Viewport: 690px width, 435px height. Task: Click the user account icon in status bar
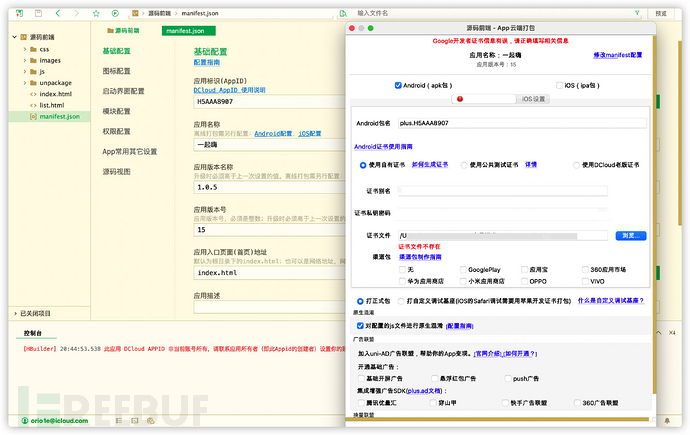pyautogui.click(x=25, y=420)
